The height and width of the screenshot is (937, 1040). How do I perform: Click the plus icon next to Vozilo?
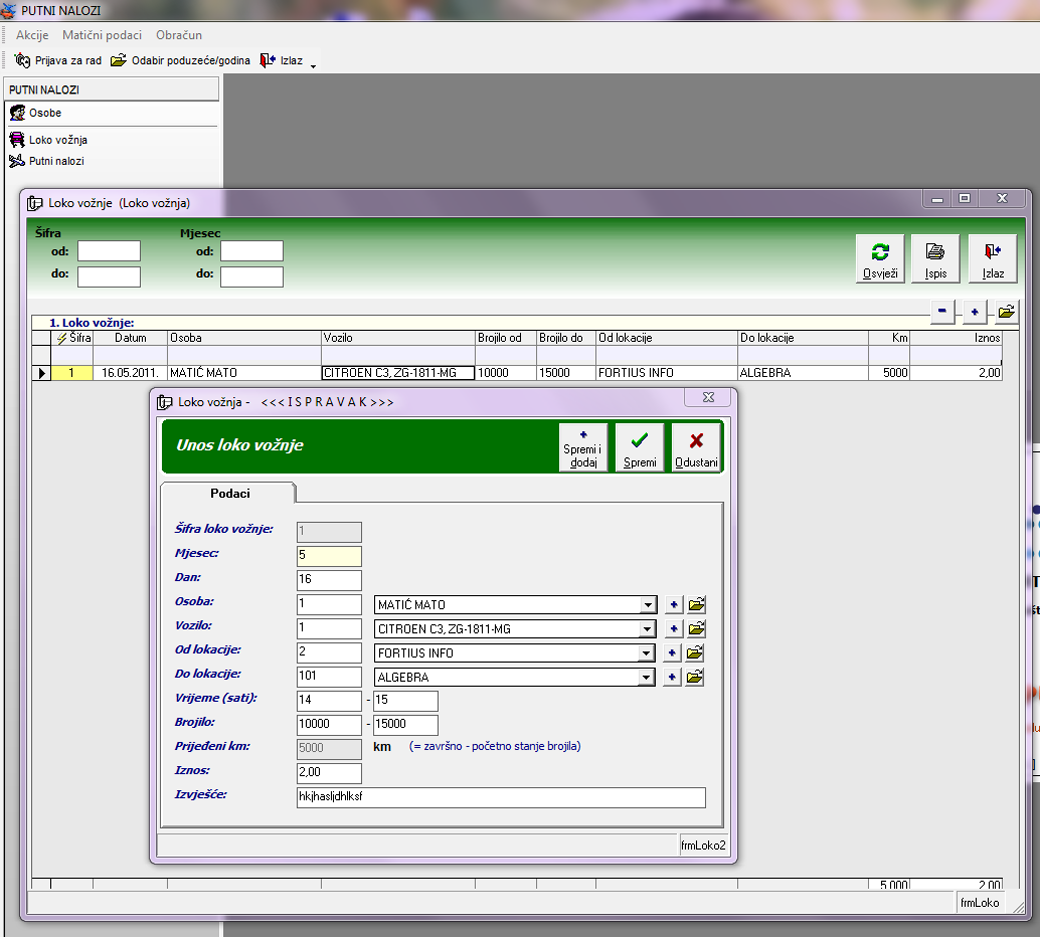[673, 629]
